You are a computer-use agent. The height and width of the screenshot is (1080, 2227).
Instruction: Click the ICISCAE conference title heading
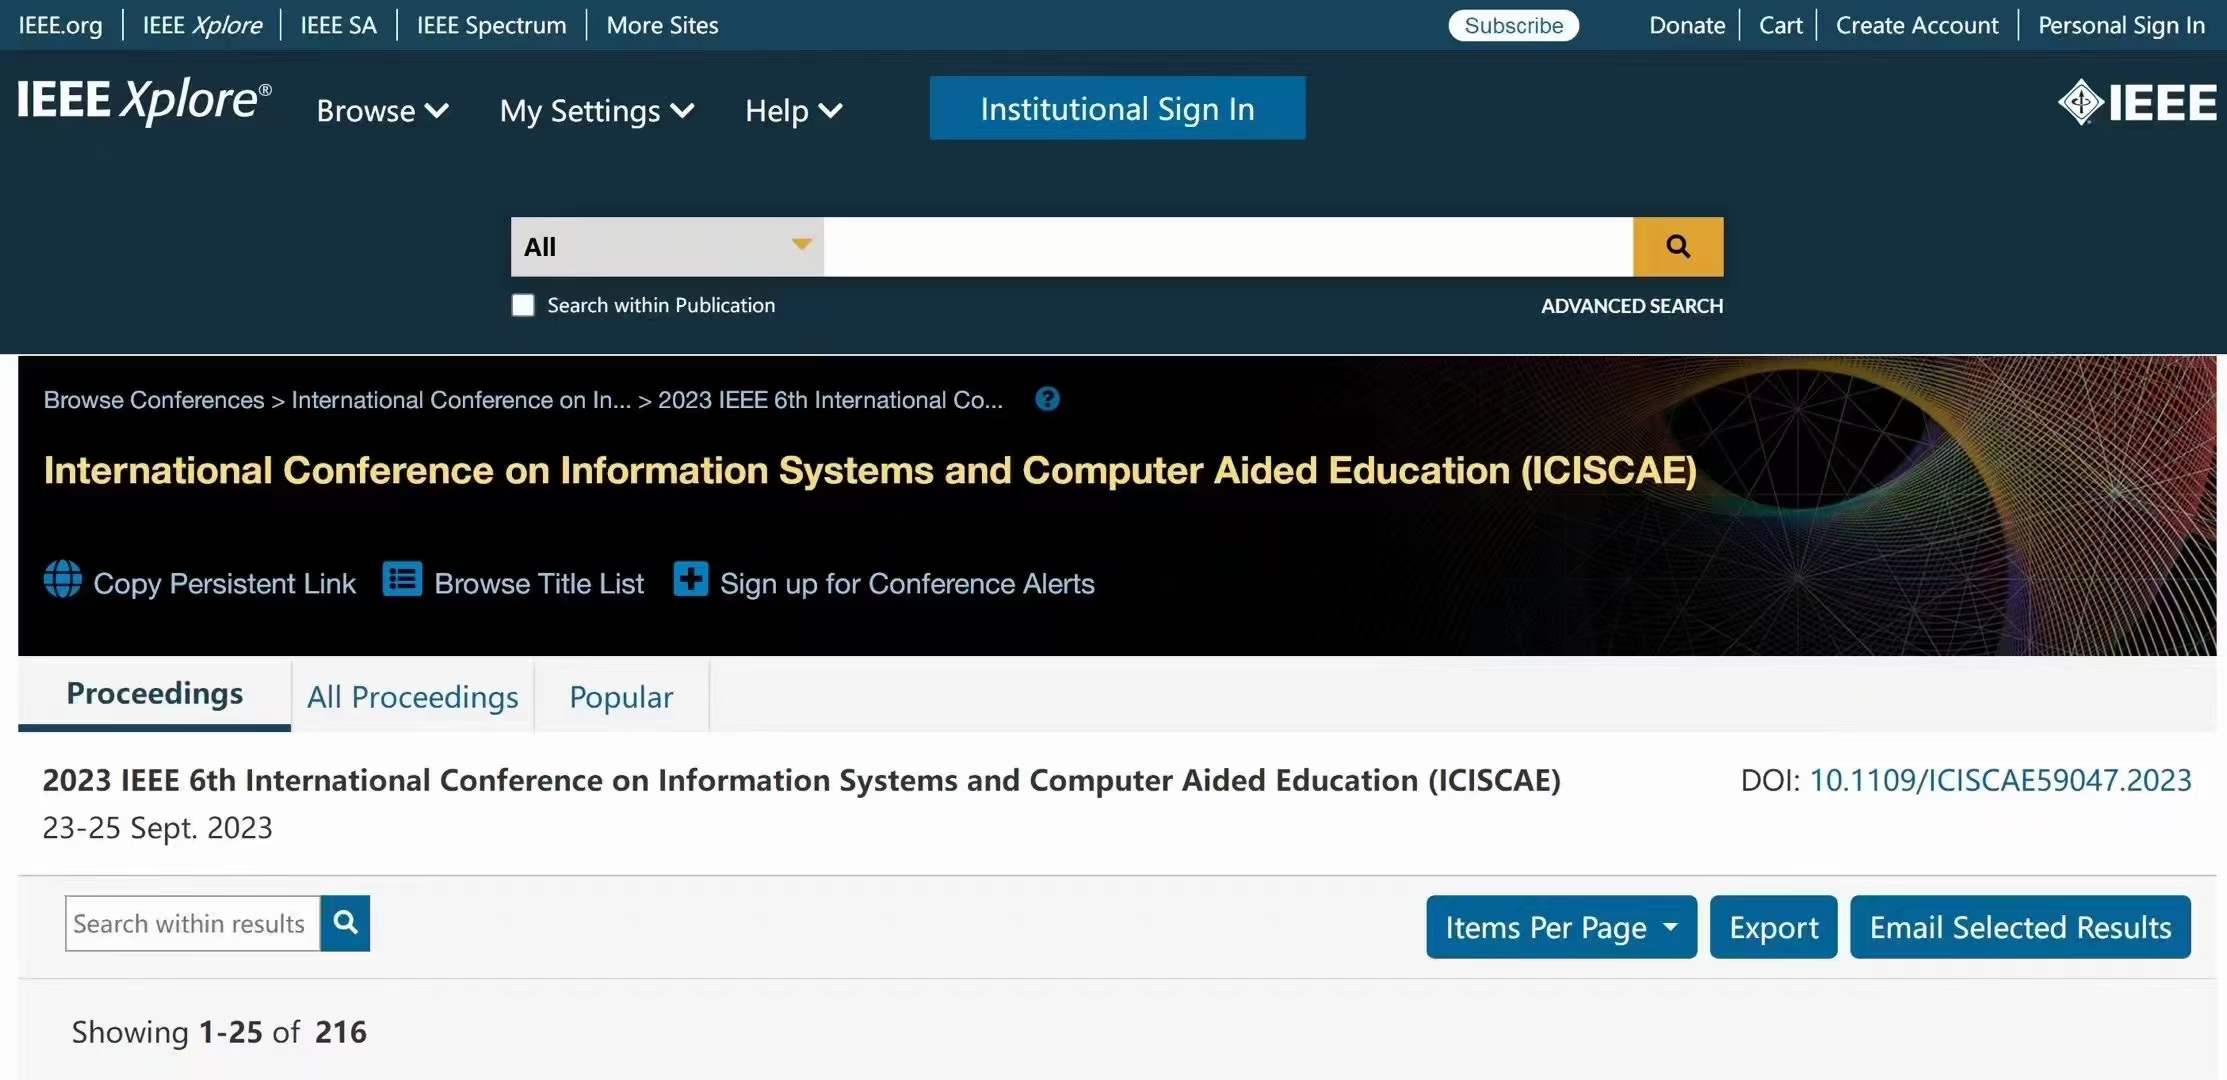tap(870, 470)
